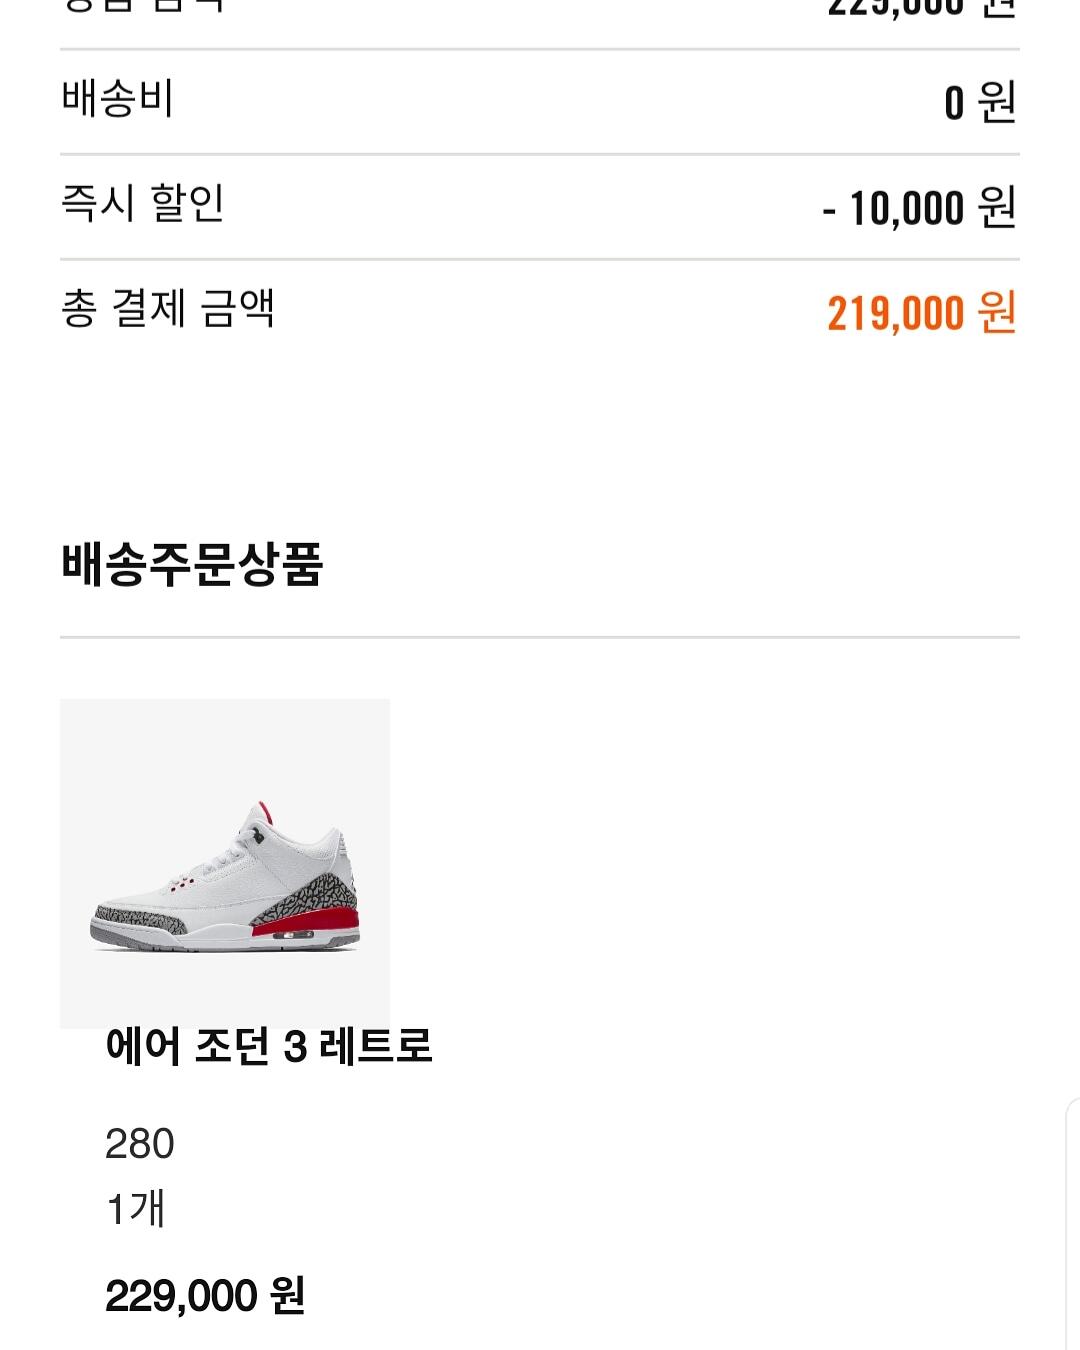
Task: Select the shoe size 280 text
Action: coord(140,1144)
